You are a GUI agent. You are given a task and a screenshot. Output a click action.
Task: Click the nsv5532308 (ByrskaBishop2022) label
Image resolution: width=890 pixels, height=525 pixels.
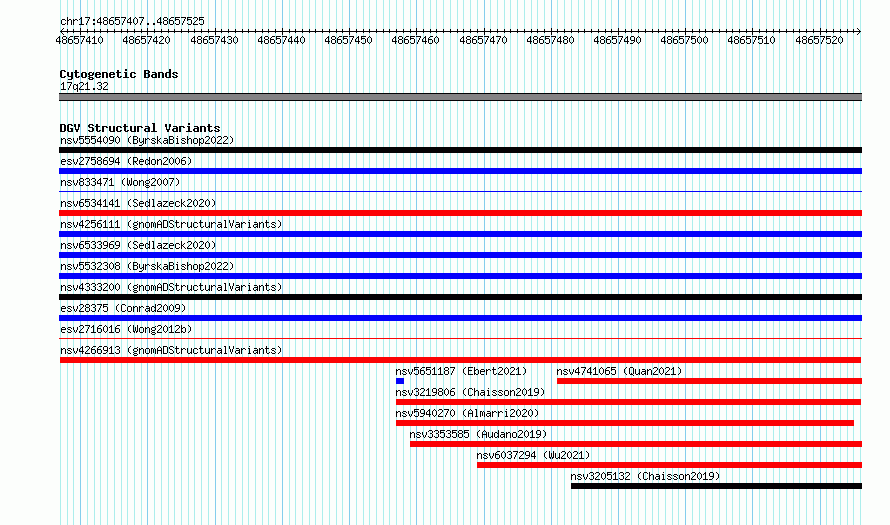[147, 266]
